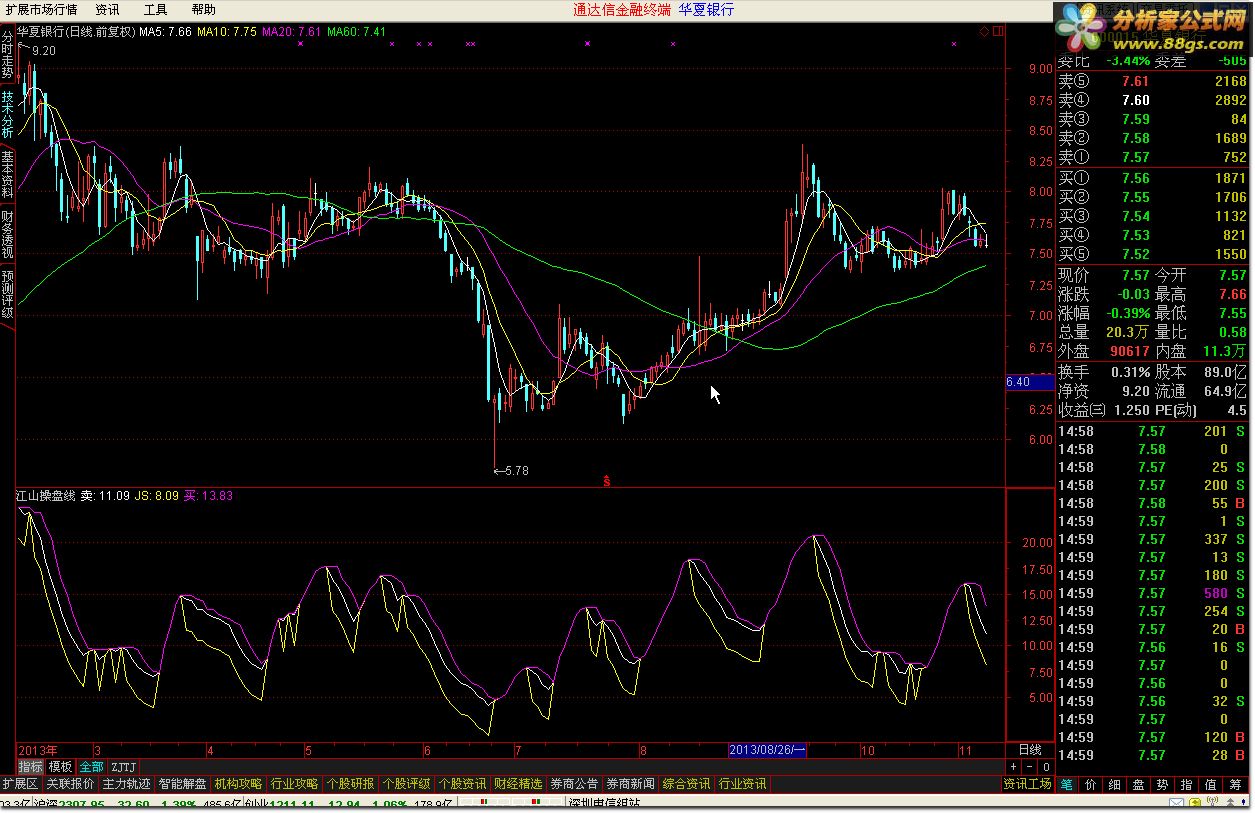The width and height of the screenshot is (1255, 813).
Task: Click the 江山操盘线 indicator name
Action: tap(46, 495)
